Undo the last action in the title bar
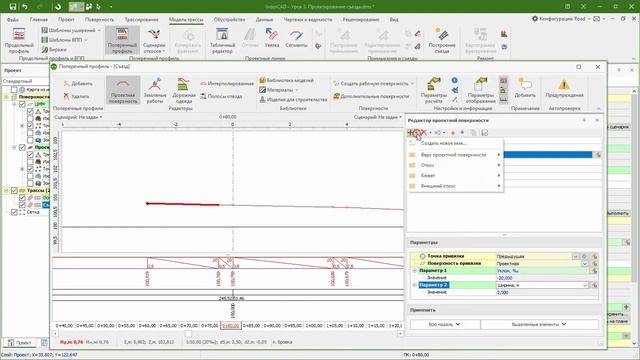The width and height of the screenshot is (640, 360). pyautogui.click(x=25, y=7)
